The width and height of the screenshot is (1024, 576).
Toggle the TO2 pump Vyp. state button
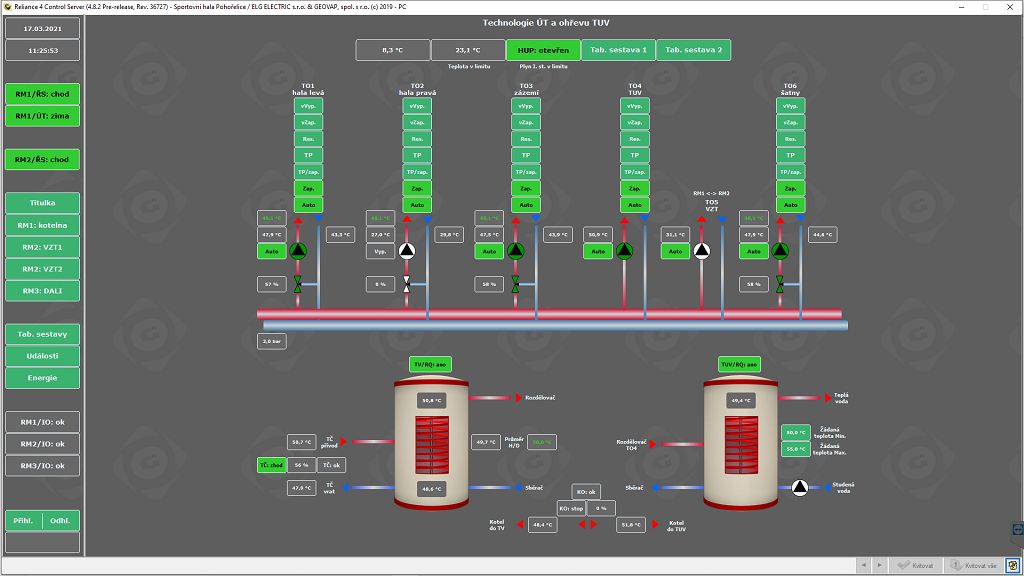click(380, 252)
